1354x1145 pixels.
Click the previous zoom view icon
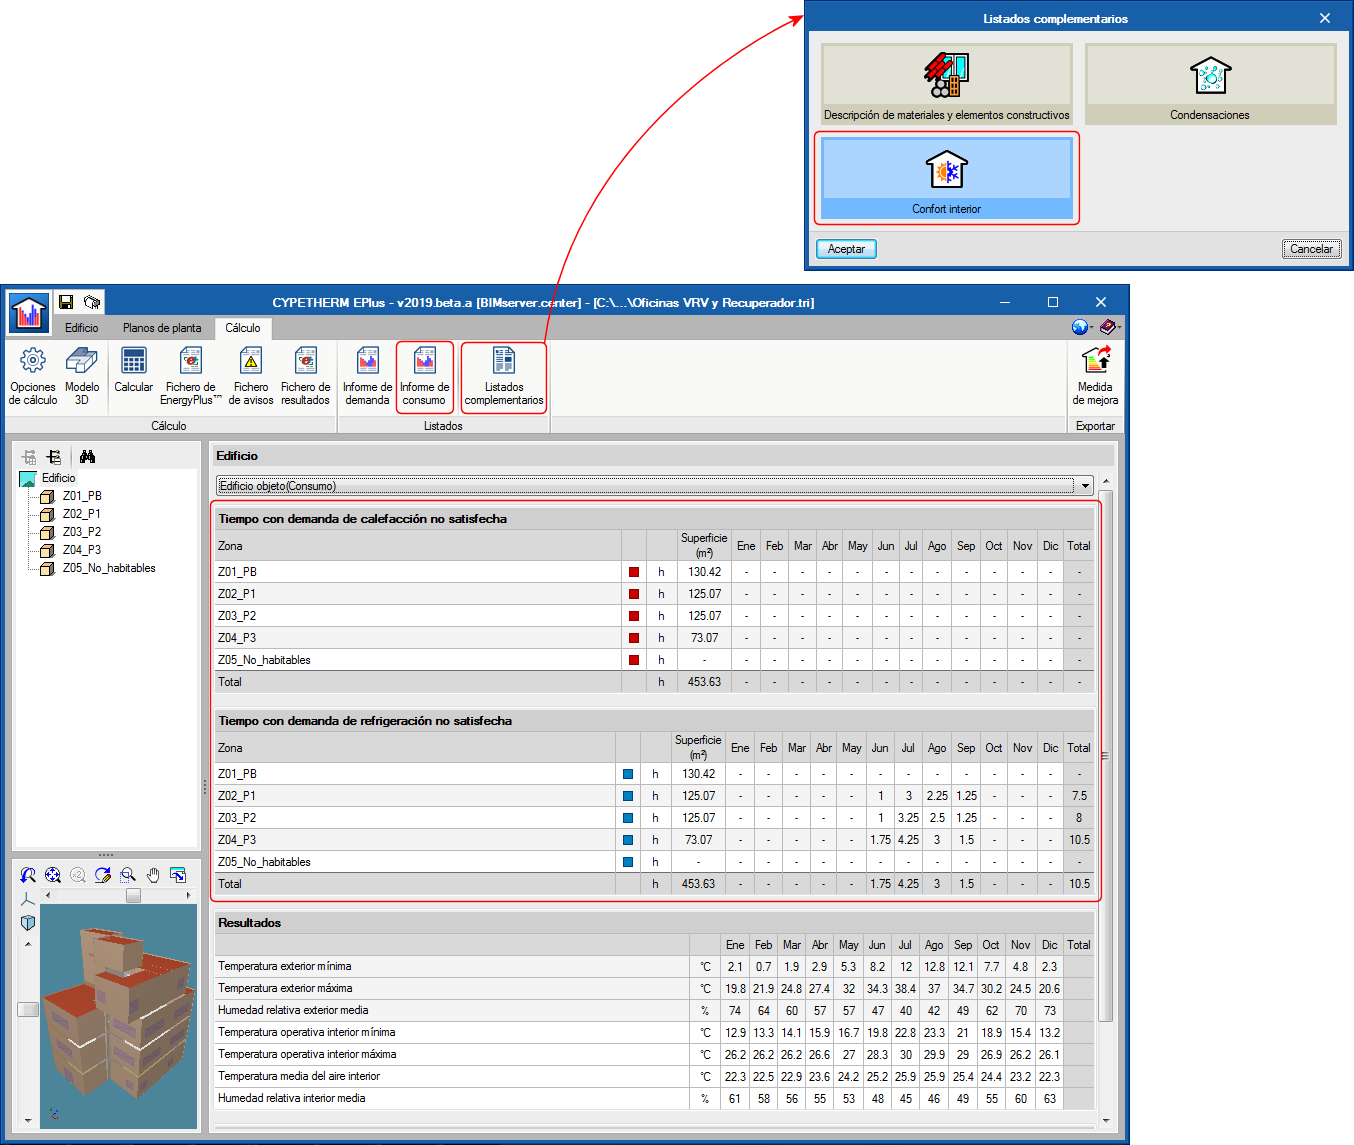pos(28,875)
